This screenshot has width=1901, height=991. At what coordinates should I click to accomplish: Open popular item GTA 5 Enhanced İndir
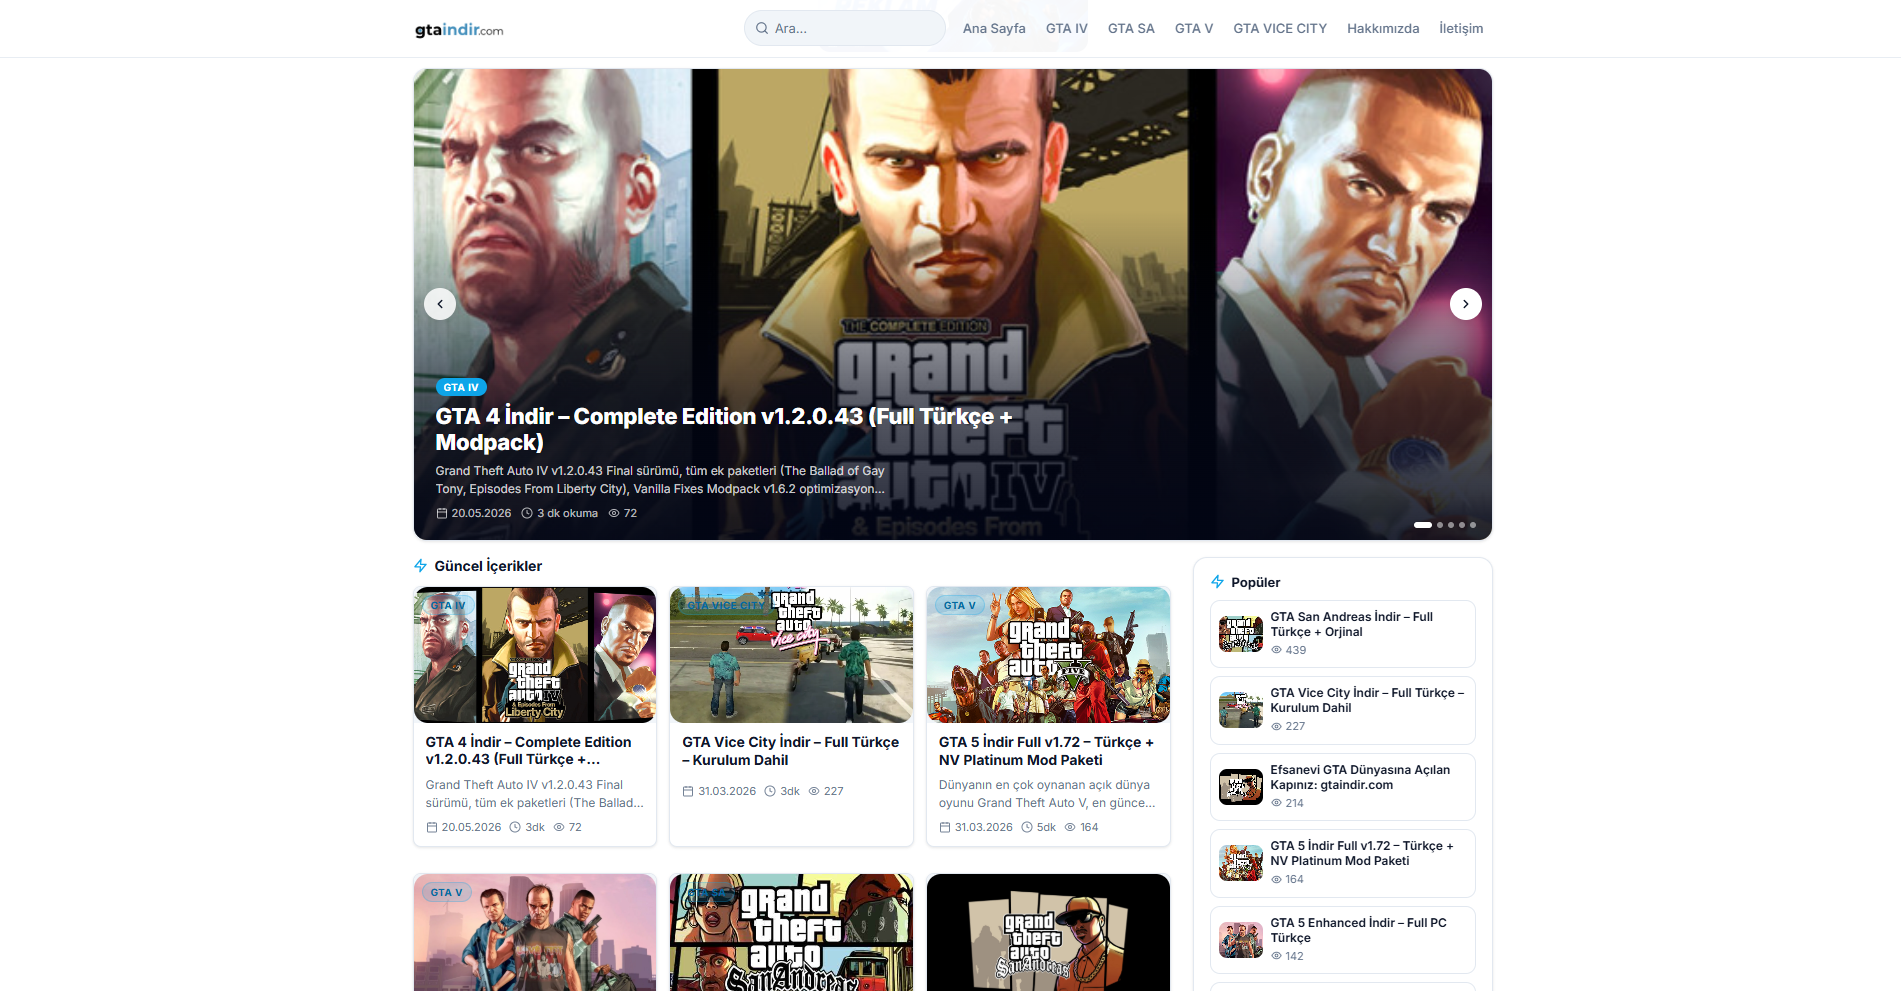(x=1343, y=940)
